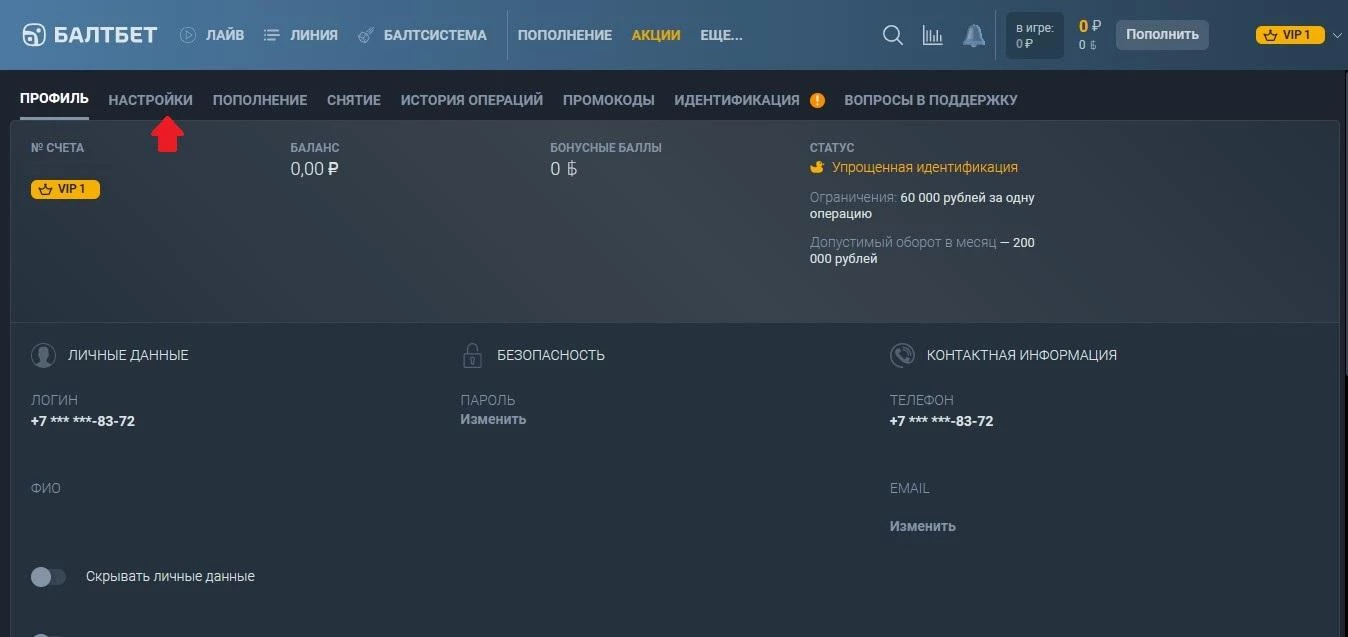1348x637 pixels.
Task: Switch to the СНЯТИЕ tab
Action: tap(354, 100)
